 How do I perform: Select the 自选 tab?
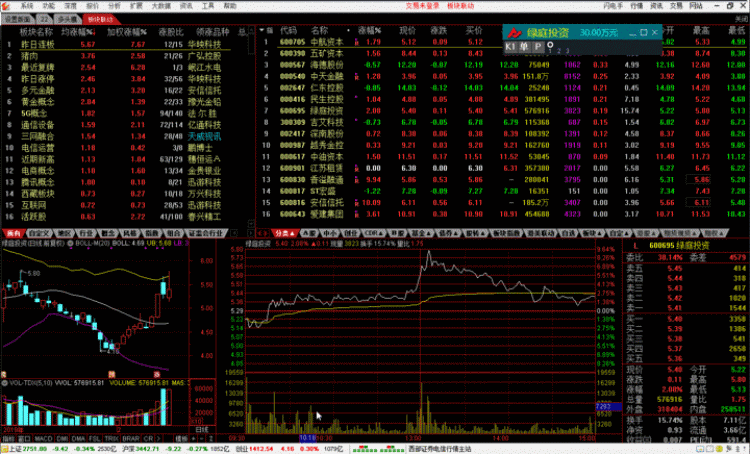pos(568,233)
